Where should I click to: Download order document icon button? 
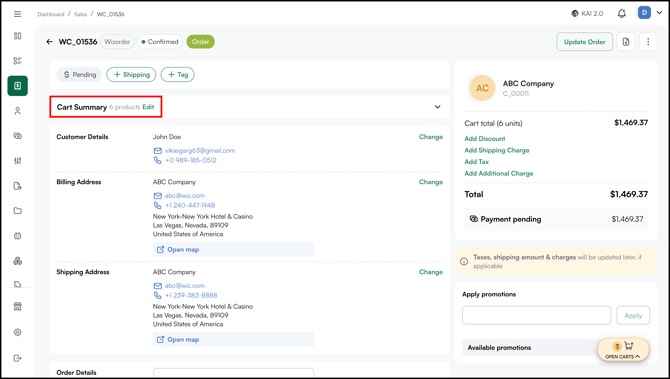click(x=626, y=42)
